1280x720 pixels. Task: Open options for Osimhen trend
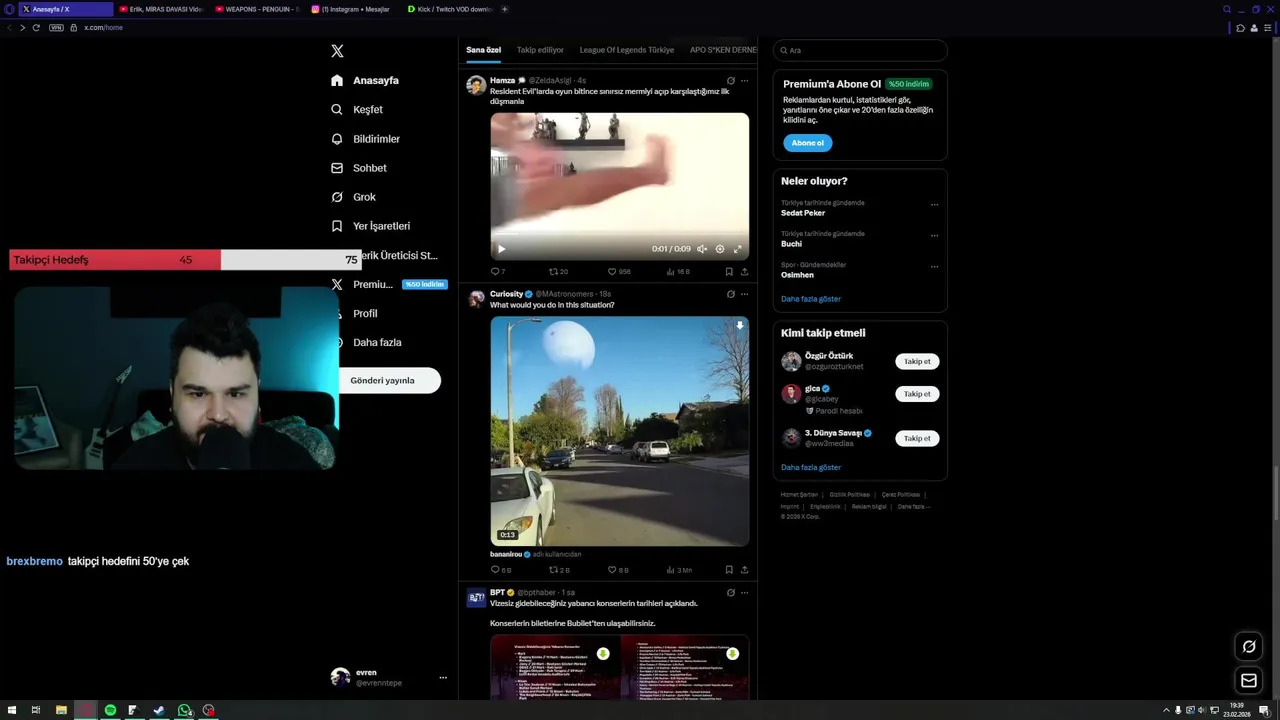click(934, 266)
